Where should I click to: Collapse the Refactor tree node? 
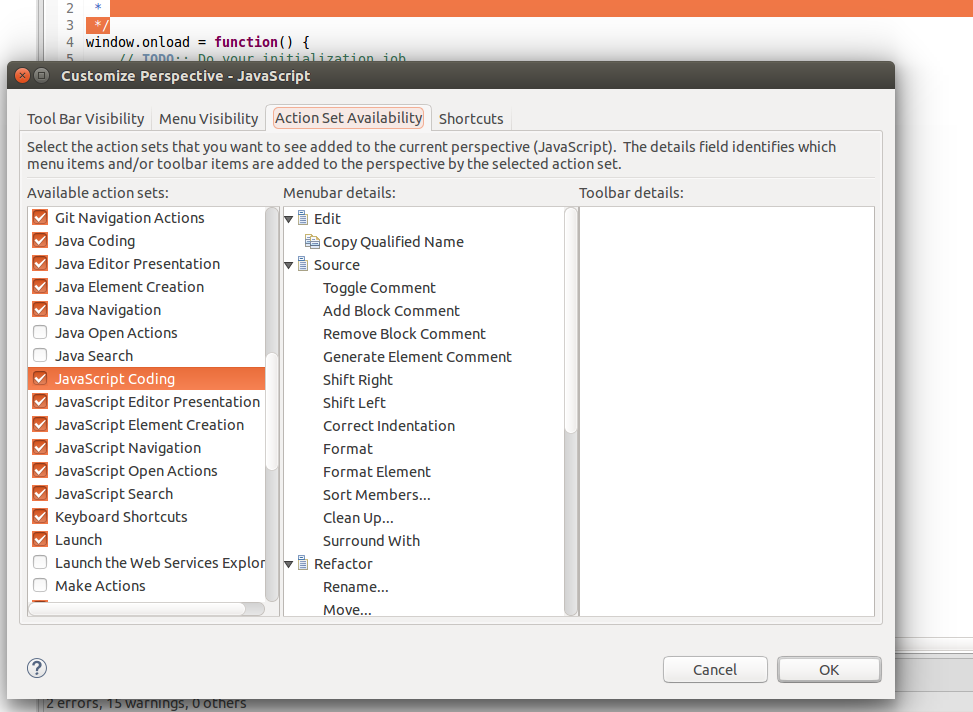[x=289, y=564]
